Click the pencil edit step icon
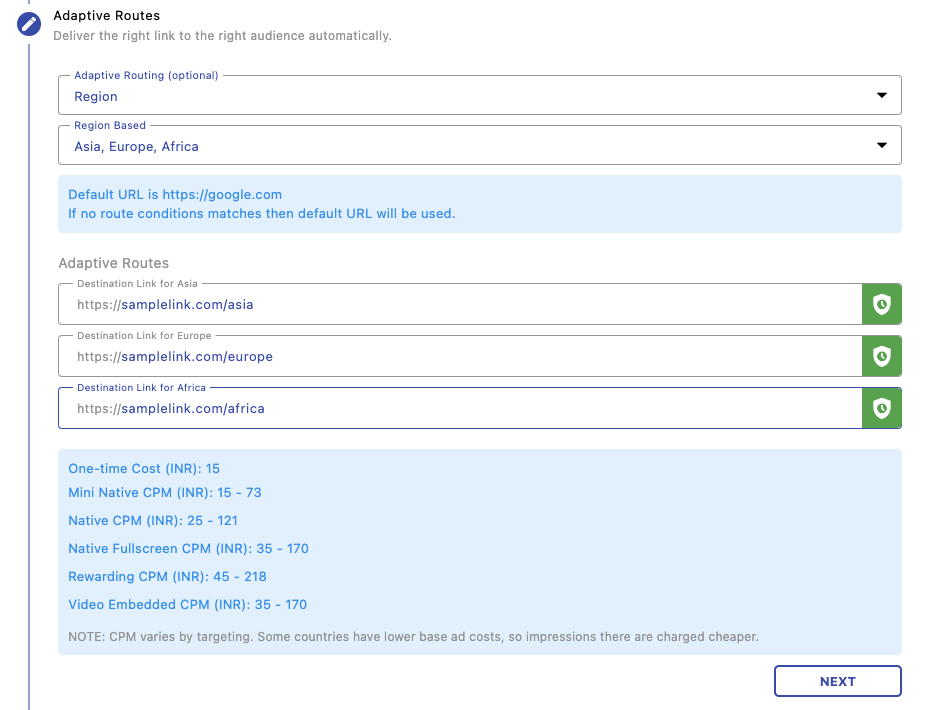 pos(29,23)
